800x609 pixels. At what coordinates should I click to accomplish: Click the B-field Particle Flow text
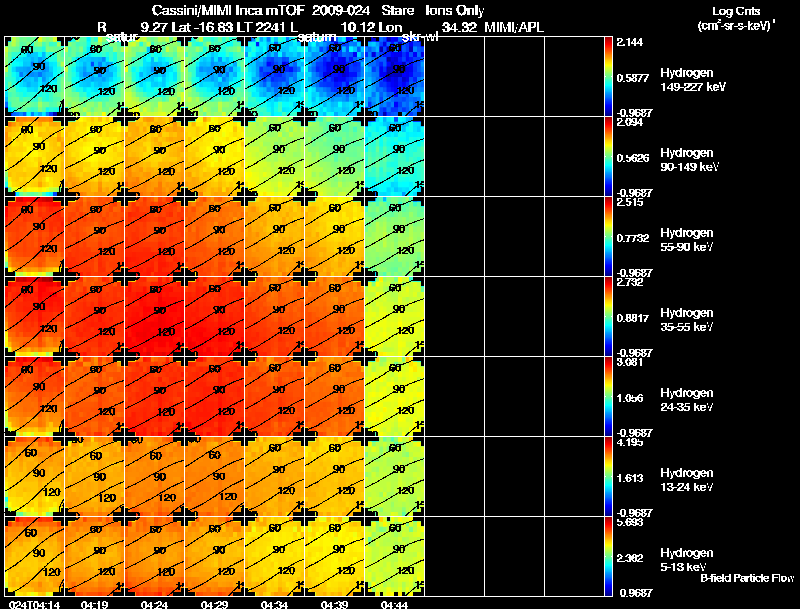click(x=747, y=578)
